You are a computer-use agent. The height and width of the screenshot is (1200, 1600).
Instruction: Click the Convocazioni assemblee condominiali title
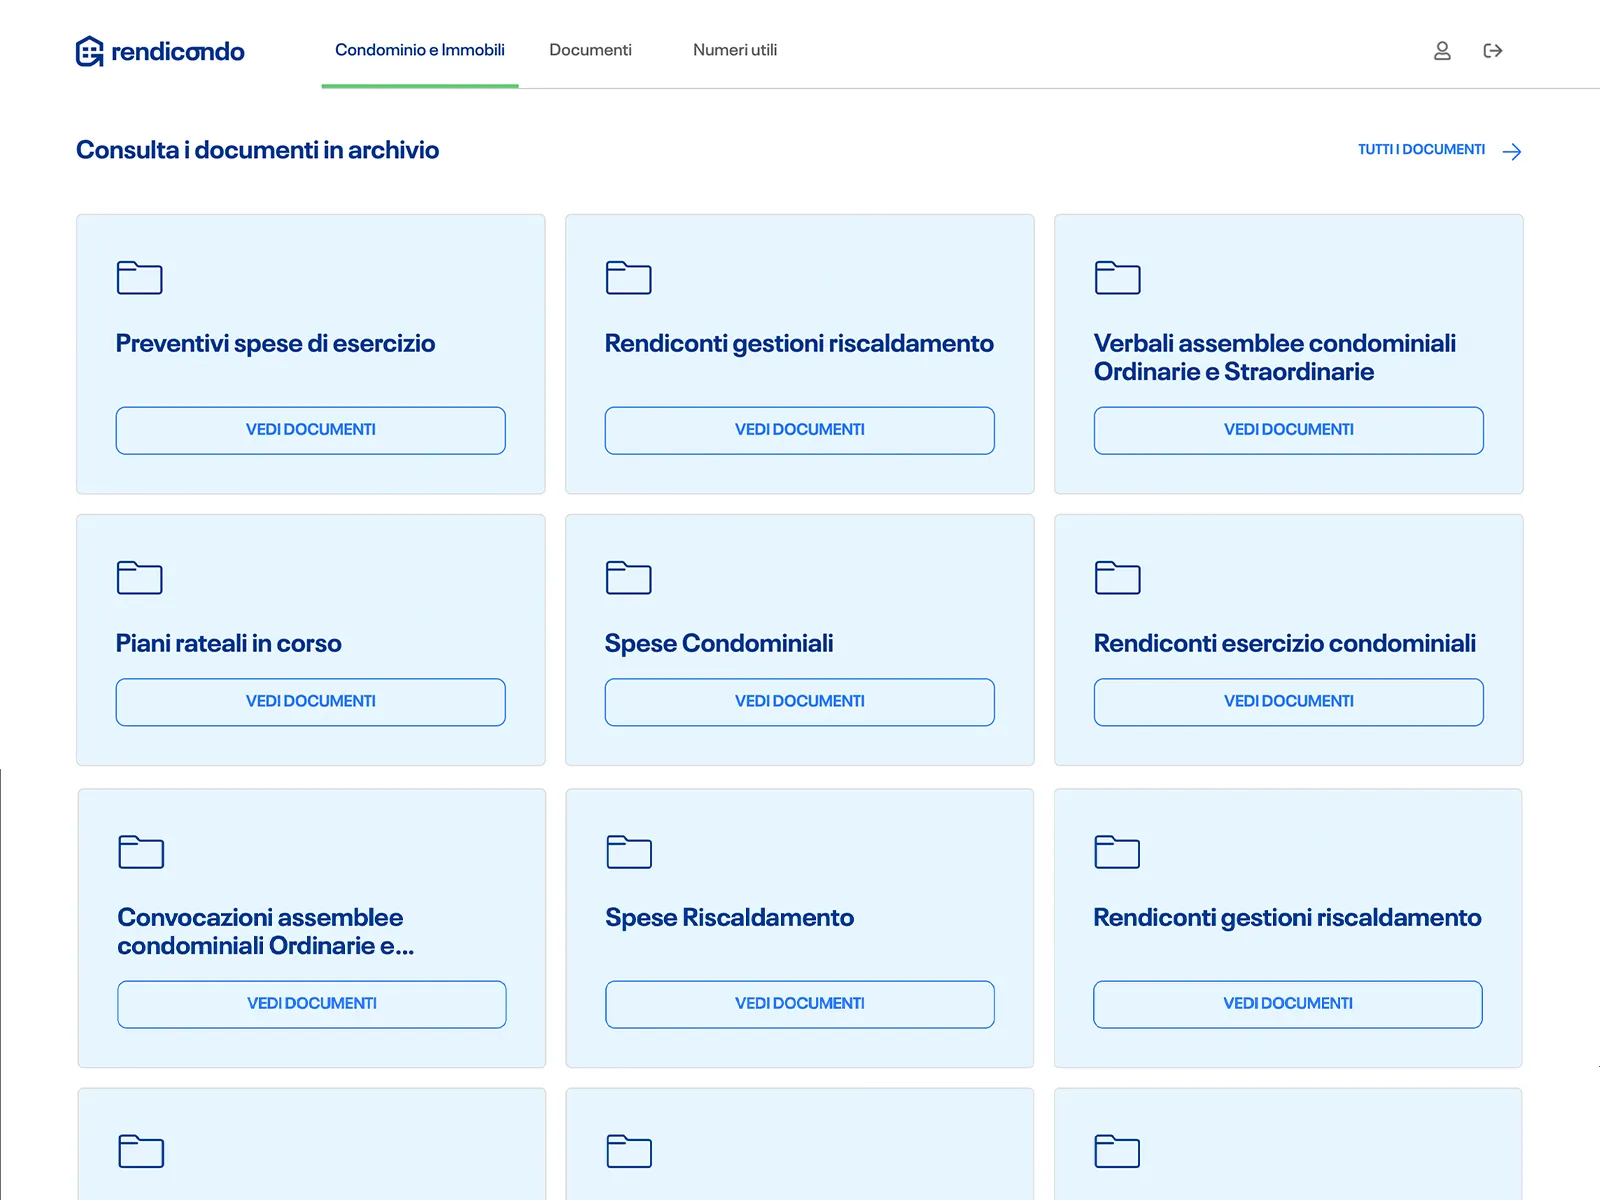(x=265, y=932)
